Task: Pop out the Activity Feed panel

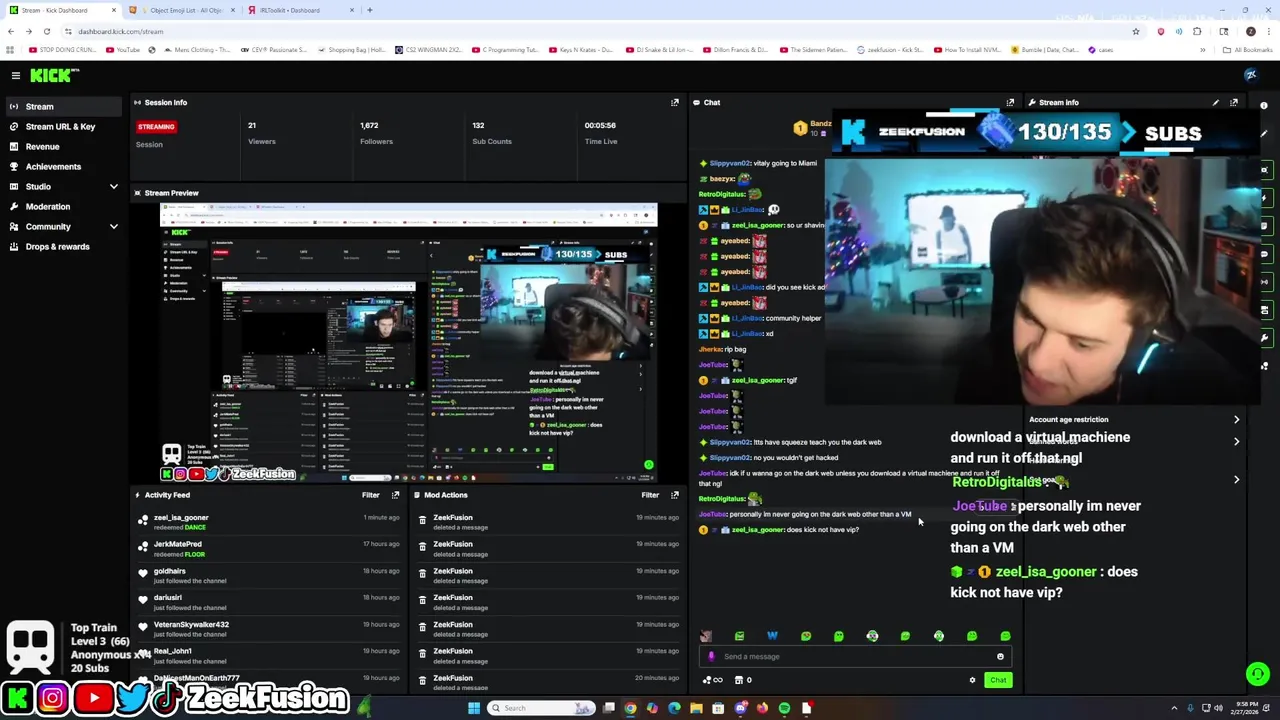Action: tap(396, 495)
